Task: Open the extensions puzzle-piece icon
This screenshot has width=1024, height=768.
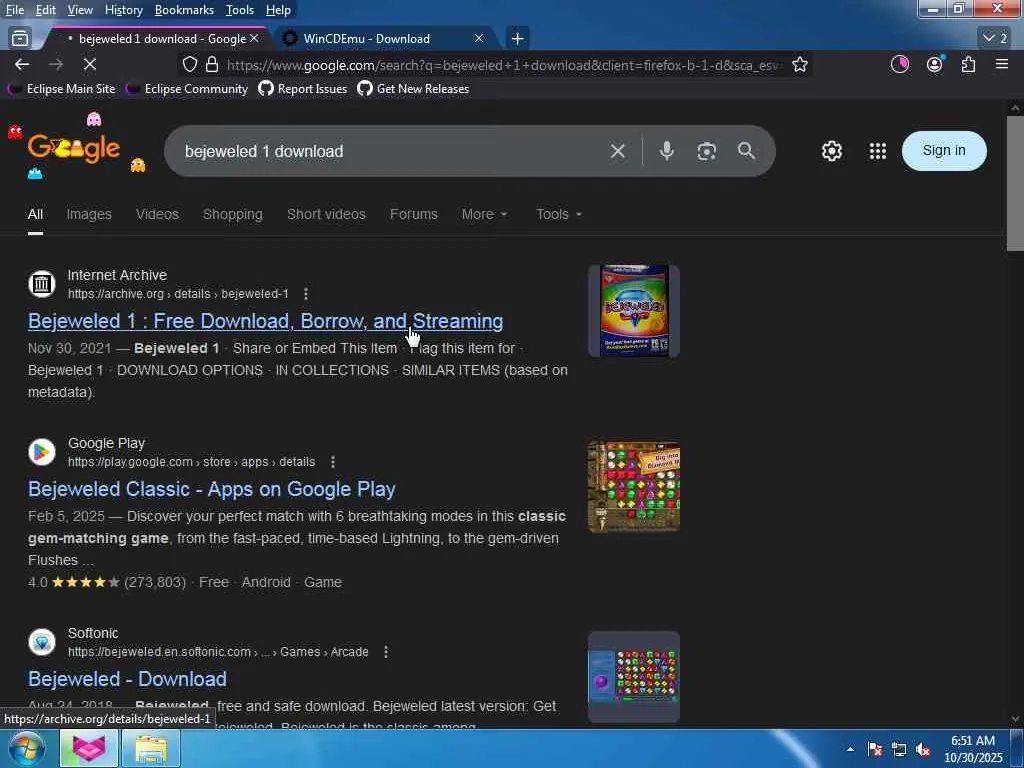Action: (968, 64)
